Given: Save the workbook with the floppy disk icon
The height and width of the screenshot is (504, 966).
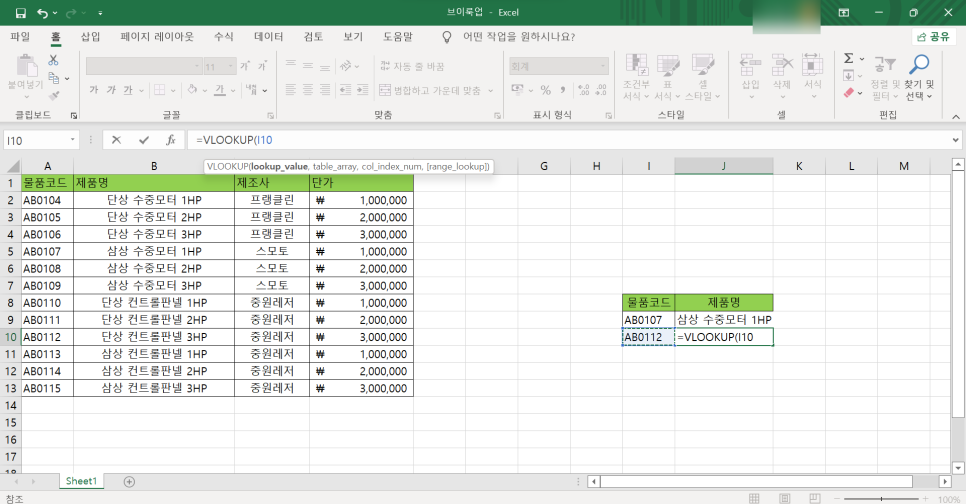Looking at the screenshot, I should coord(20,13).
